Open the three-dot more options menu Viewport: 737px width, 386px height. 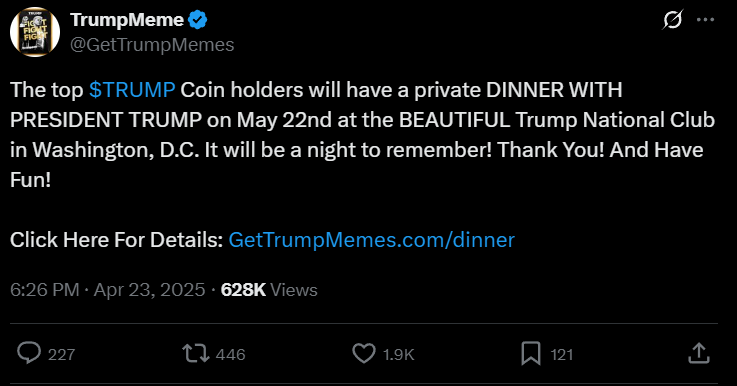tap(706, 20)
